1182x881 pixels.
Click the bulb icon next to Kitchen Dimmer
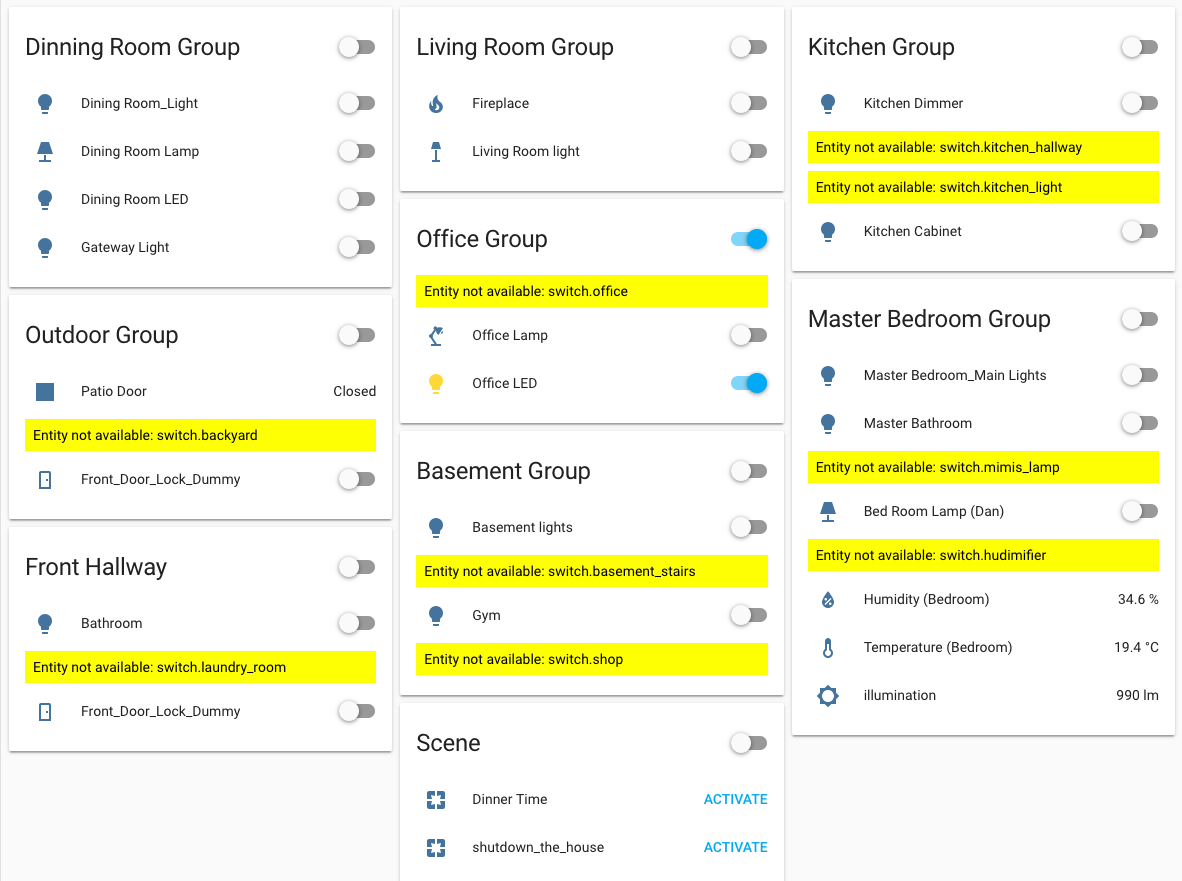(828, 103)
